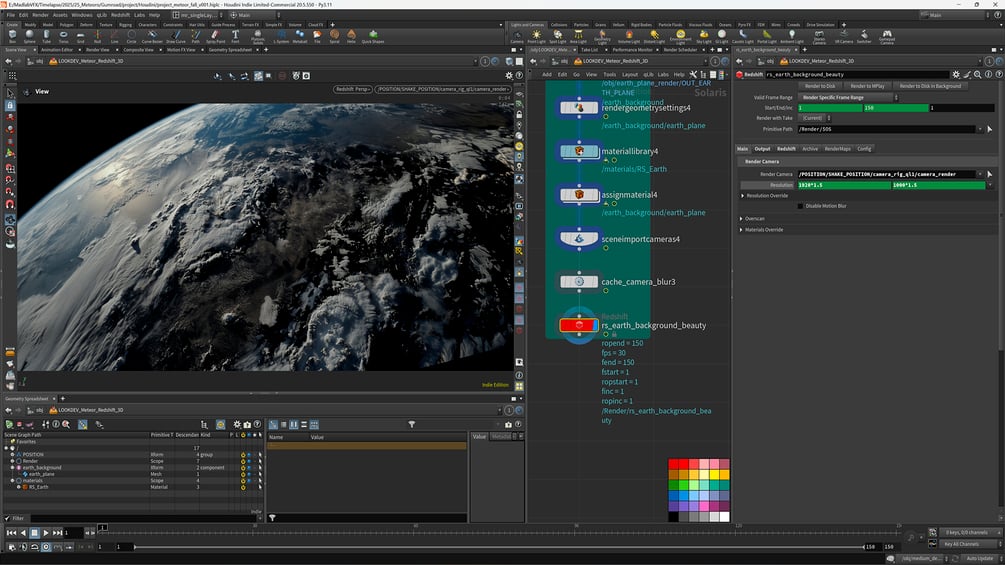Click the Torus shelf tool
Image resolution: width=1005 pixels, height=565 pixels.
point(64,36)
